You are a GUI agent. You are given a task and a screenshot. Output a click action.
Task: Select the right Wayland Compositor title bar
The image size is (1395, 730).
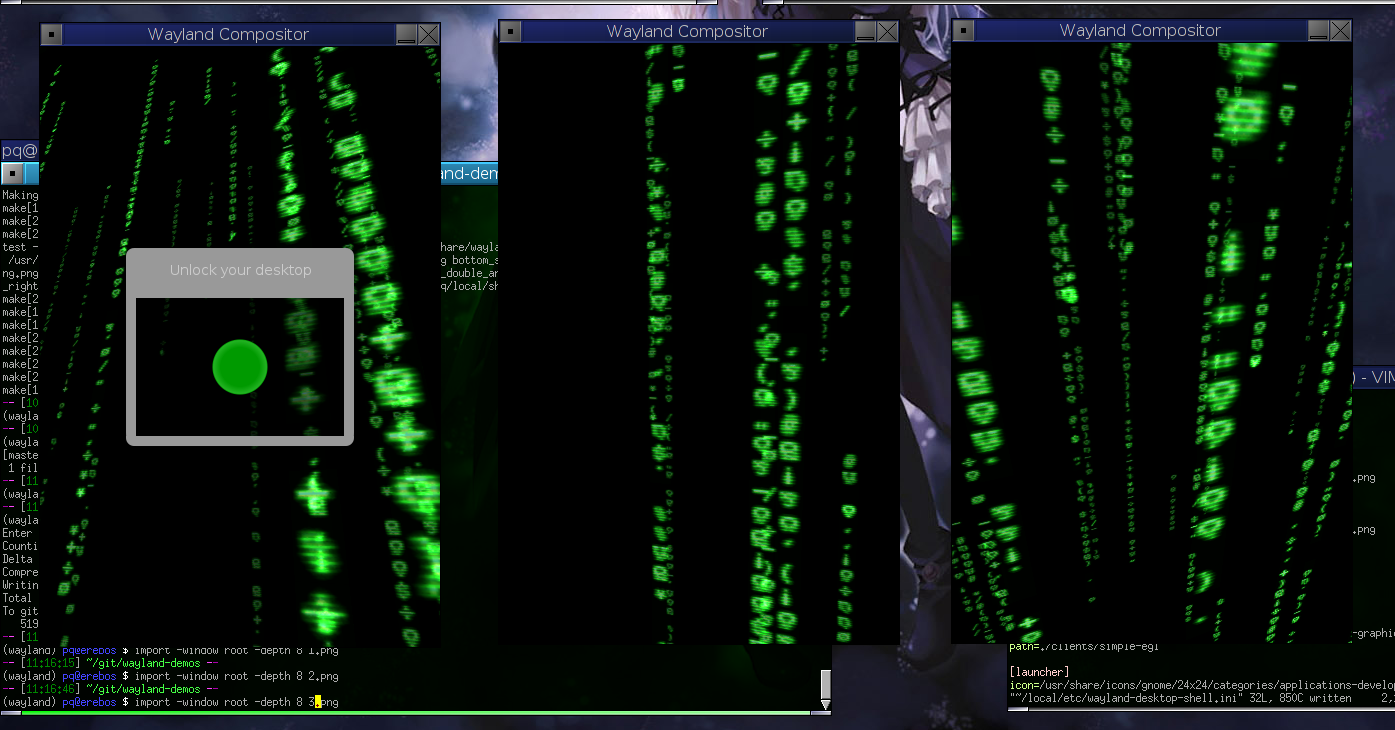[x=1140, y=31]
